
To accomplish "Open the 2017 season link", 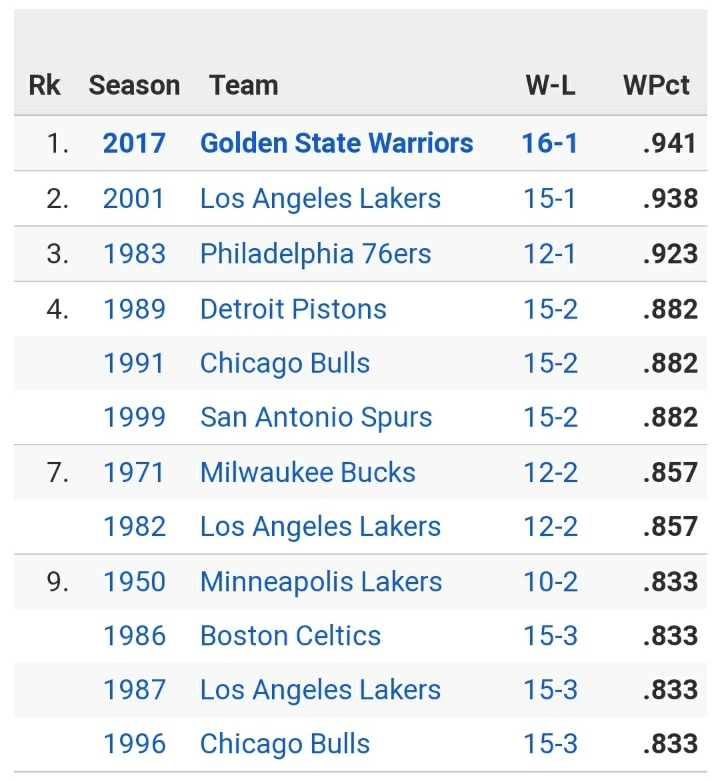I will (134, 143).
